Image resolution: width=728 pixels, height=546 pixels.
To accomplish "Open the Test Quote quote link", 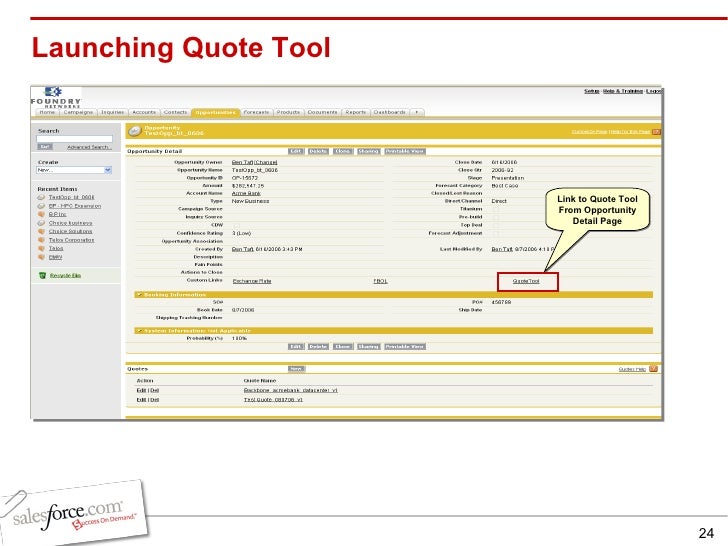I will coord(273,400).
